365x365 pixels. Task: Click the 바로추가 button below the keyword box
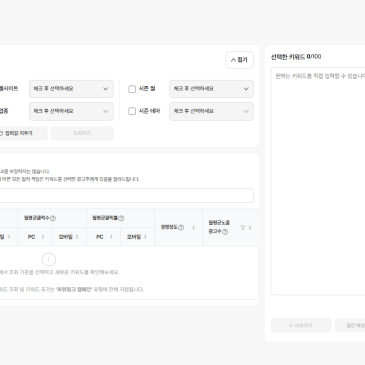tap(301, 325)
